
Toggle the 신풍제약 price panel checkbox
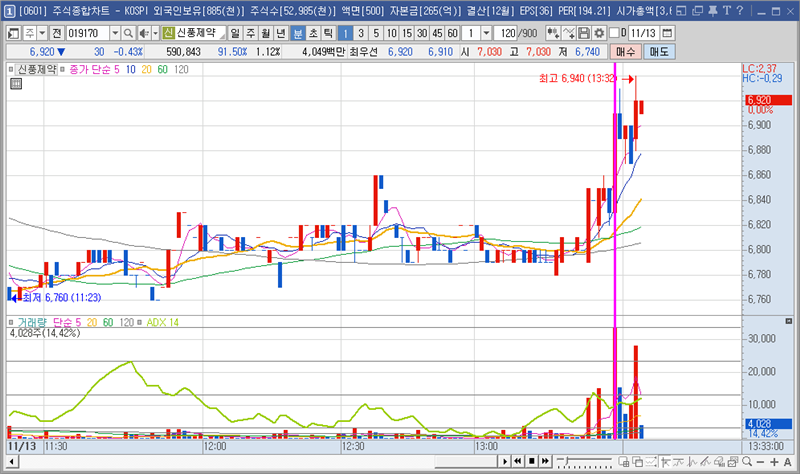coord(11,70)
